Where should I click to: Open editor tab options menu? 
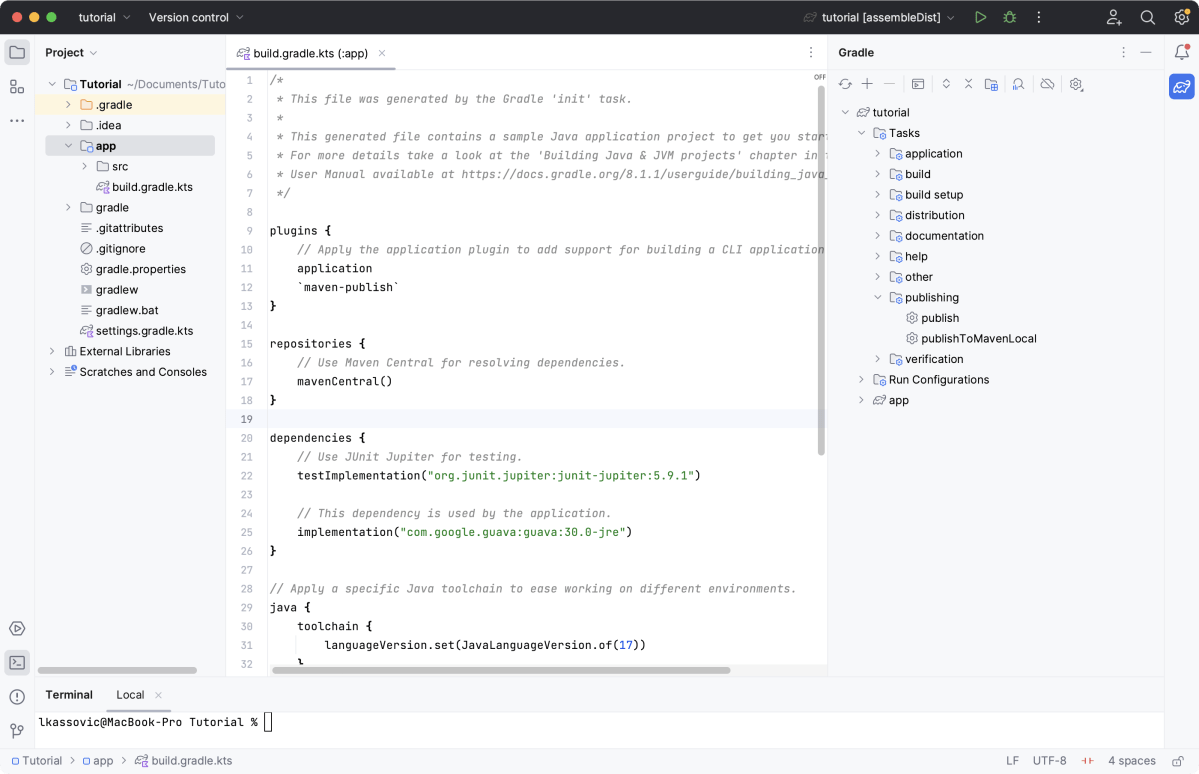click(811, 52)
